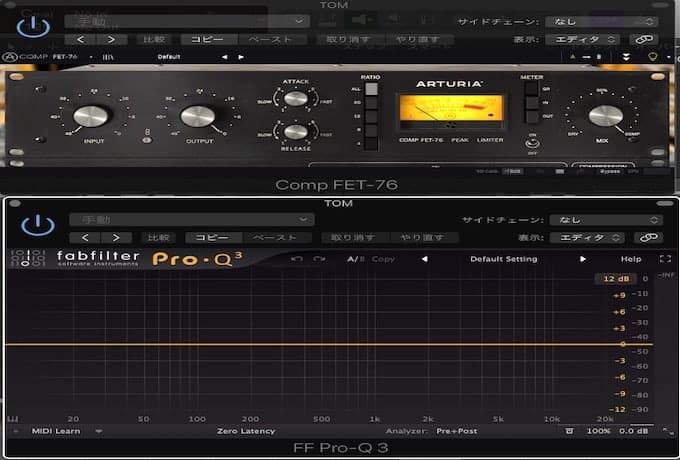Screen dimensions: 680x460
Task: Set meter mode to OUT
Action: (x=531, y=116)
